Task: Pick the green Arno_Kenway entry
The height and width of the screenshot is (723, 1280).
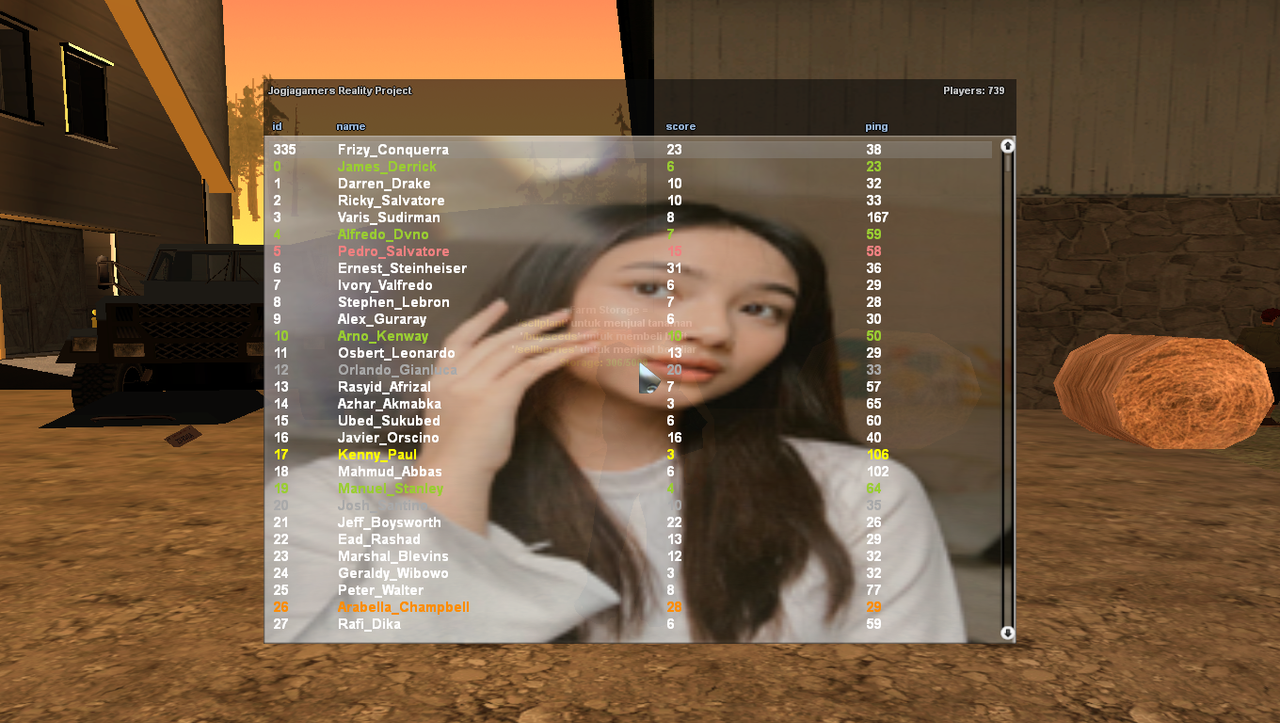Action: pyautogui.click(x=383, y=337)
